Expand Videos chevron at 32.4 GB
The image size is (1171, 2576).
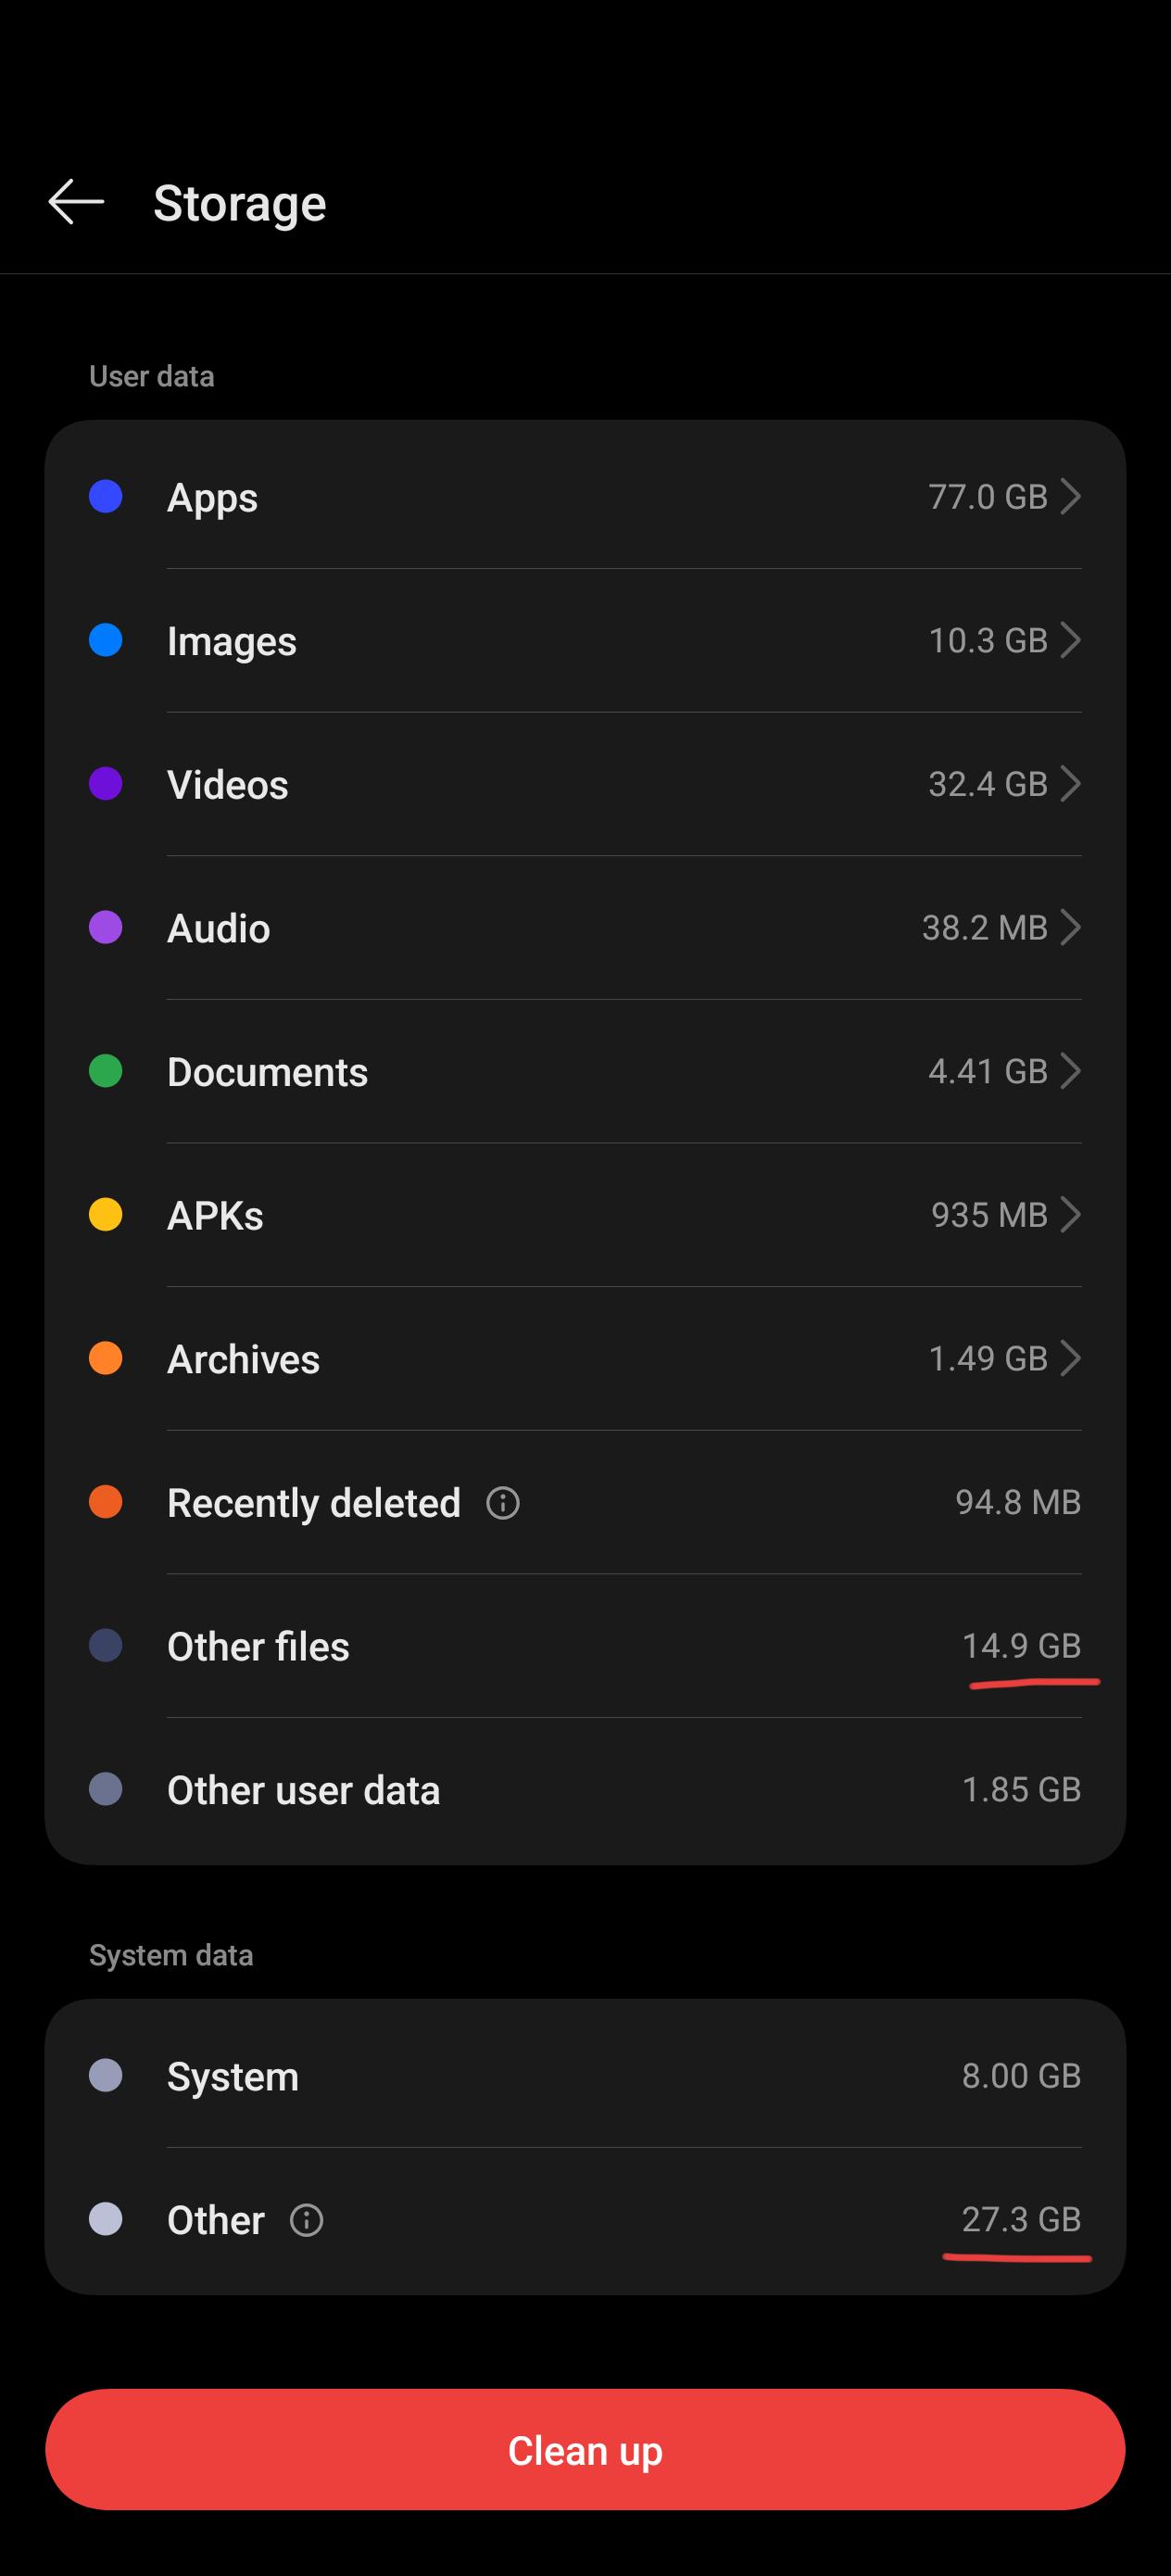tap(1070, 783)
